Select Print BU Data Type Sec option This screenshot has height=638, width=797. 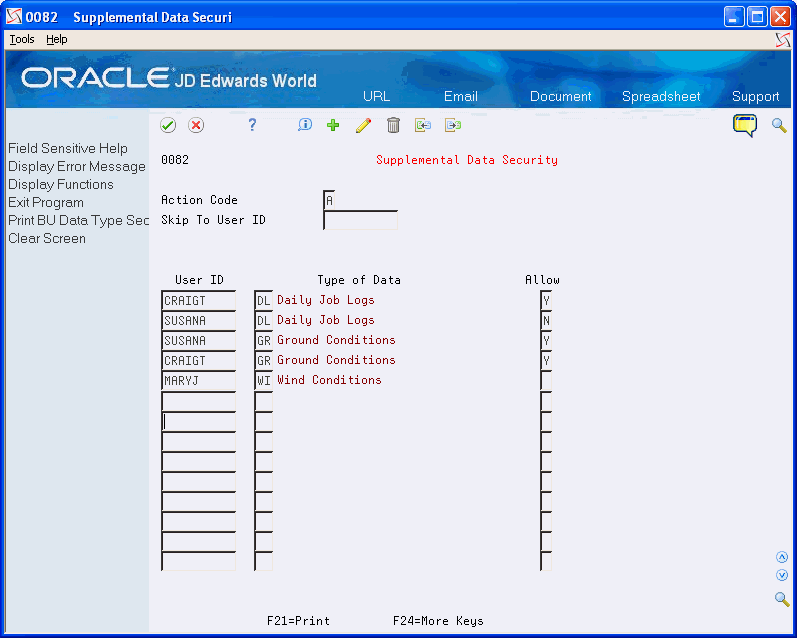pyautogui.click(x=78, y=220)
